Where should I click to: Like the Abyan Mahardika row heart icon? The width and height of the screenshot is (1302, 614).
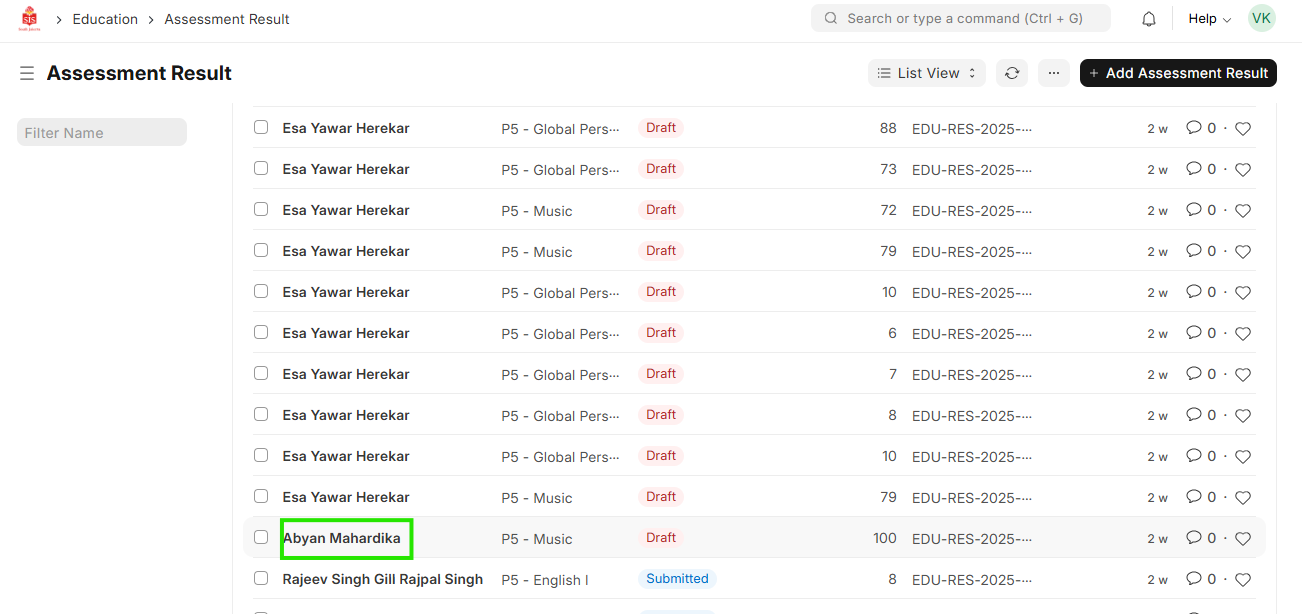coord(1243,539)
